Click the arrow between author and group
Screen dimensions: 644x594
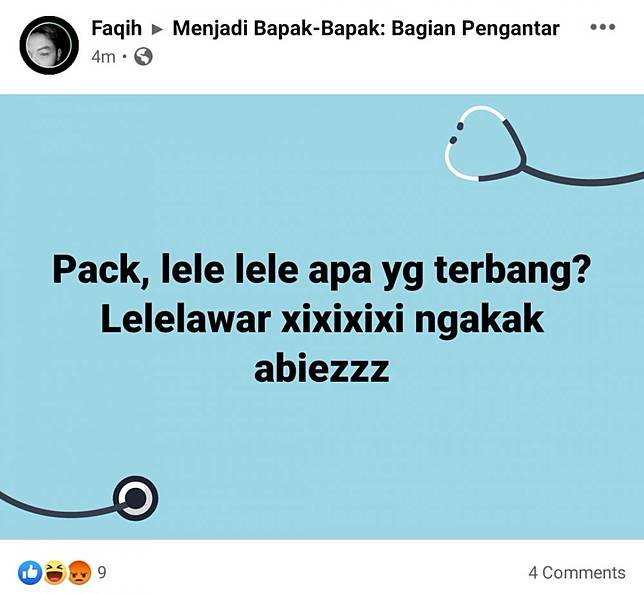click(x=158, y=30)
